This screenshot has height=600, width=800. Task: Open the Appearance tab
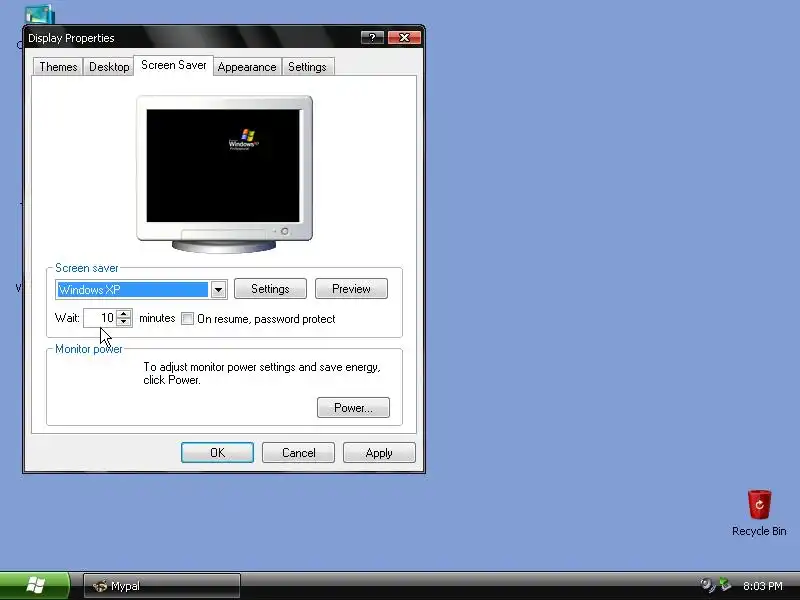coord(247,67)
